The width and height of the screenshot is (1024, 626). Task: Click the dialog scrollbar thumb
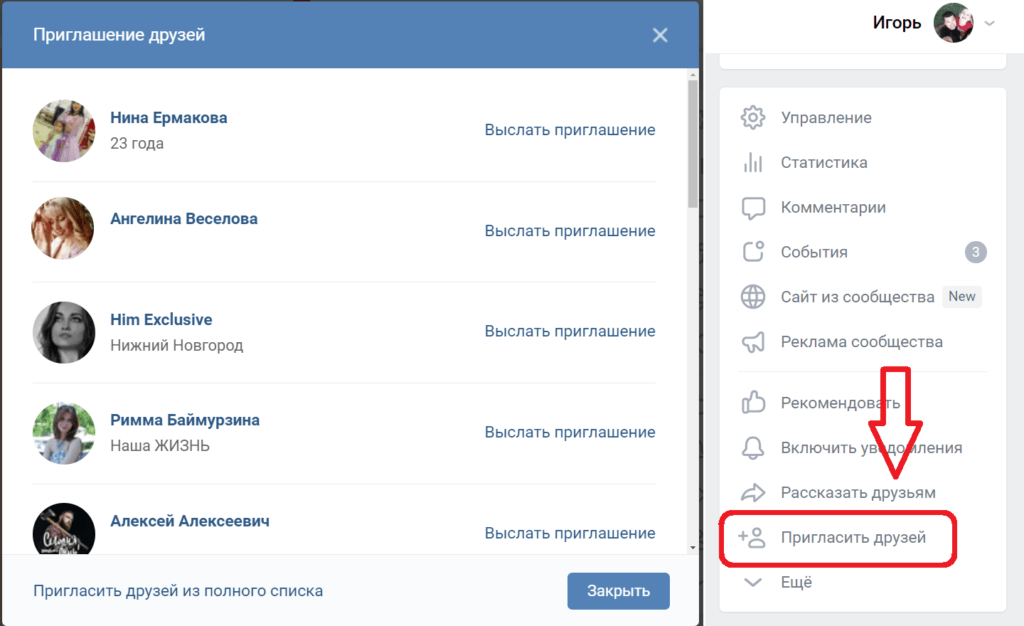tap(692, 144)
